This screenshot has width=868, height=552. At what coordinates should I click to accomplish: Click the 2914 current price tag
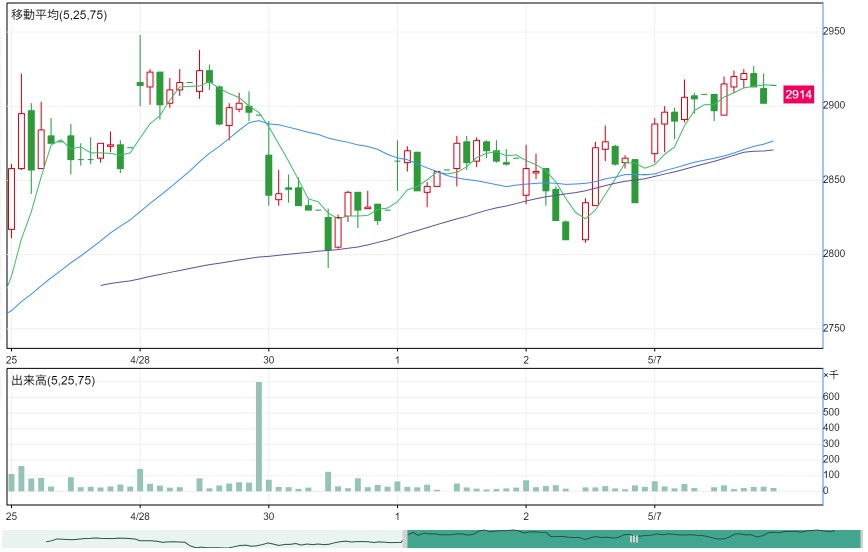coord(798,95)
